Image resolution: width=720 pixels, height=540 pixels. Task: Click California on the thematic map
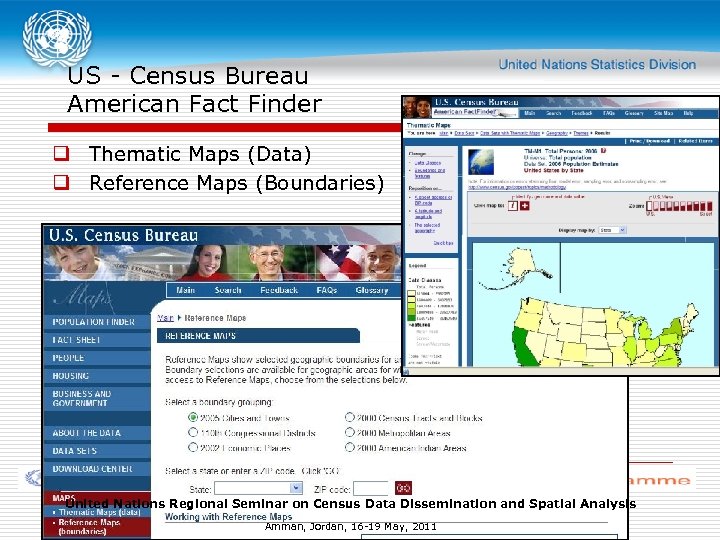coord(523,347)
